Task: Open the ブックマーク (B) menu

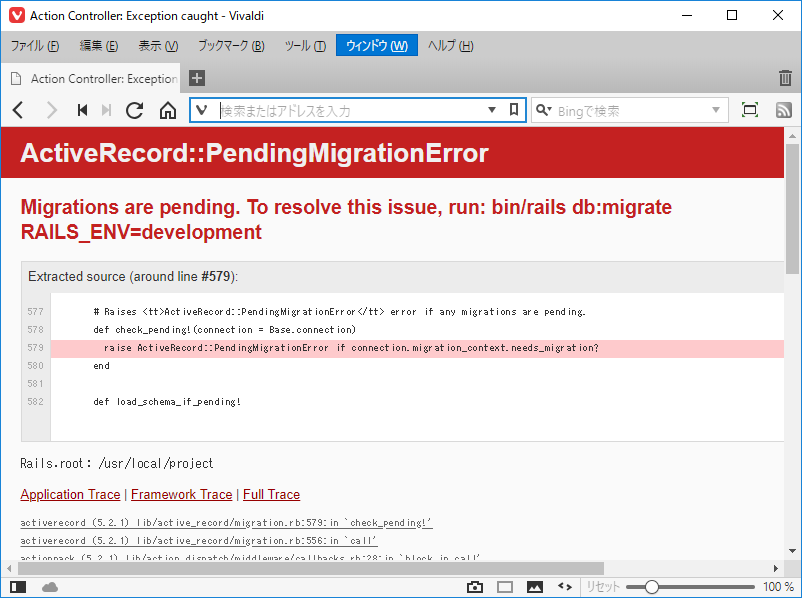Action: [231, 46]
